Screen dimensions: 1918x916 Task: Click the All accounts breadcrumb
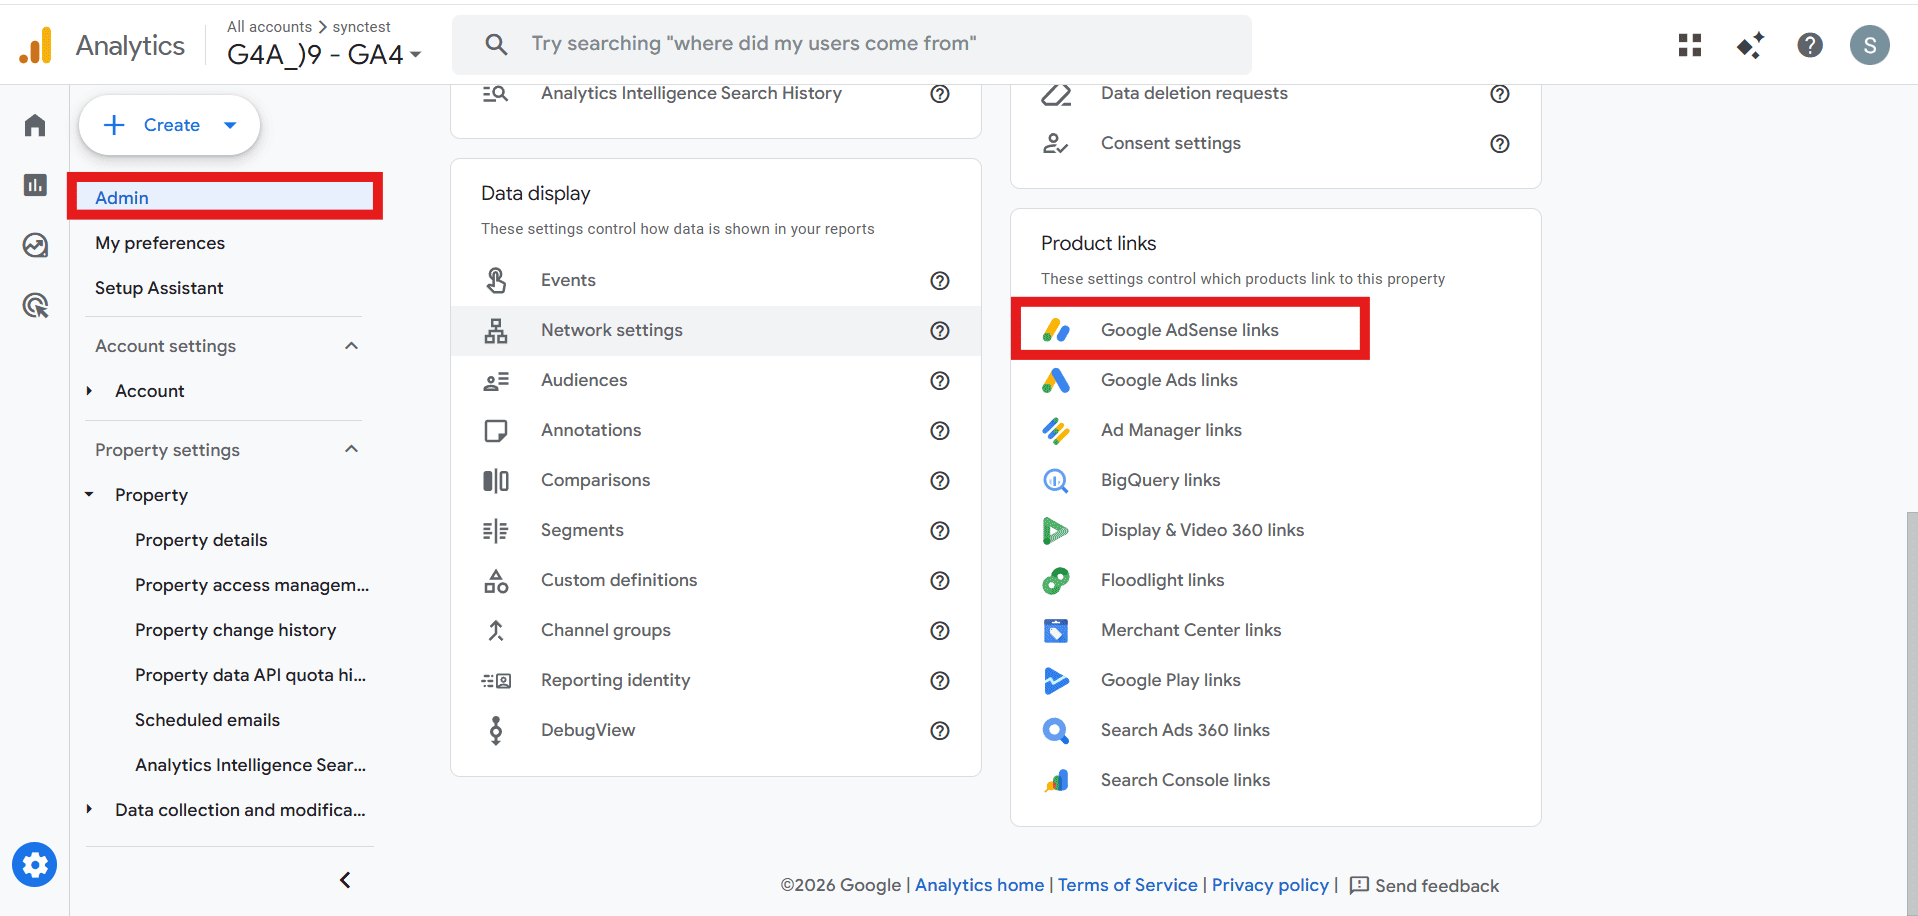pos(269,27)
